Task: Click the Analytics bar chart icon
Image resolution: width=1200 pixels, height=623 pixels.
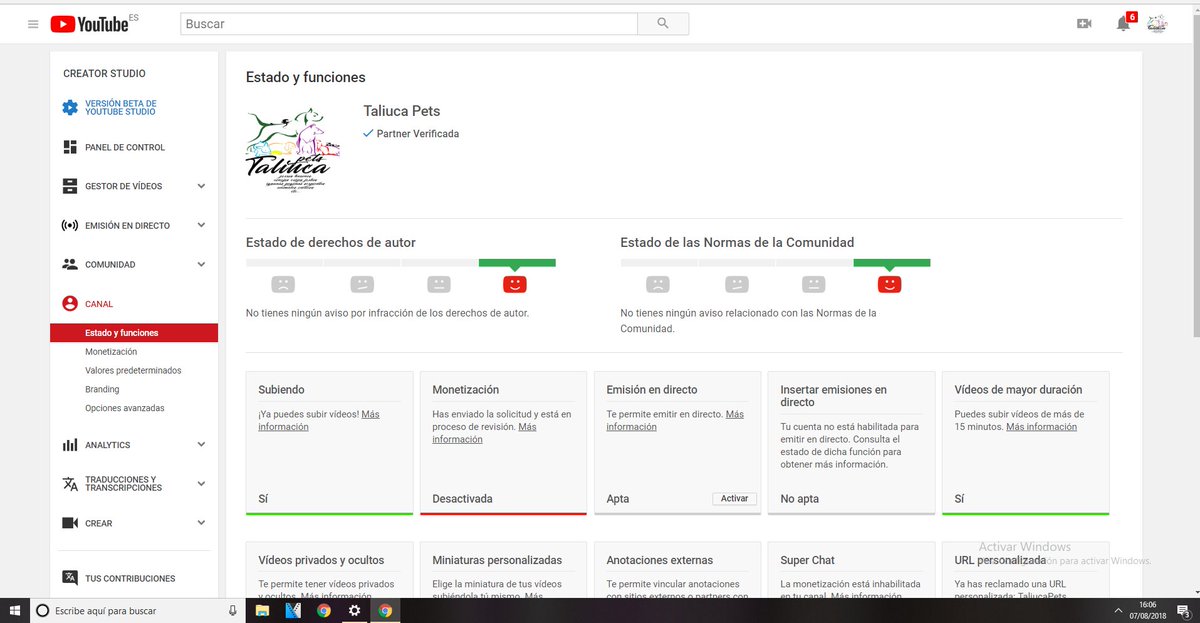Action: (70, 445)
